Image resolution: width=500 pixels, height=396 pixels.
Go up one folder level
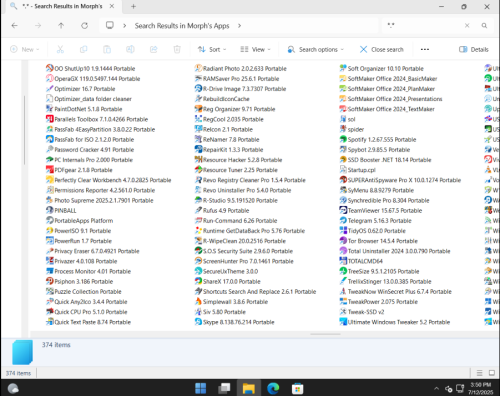point(61,26)
